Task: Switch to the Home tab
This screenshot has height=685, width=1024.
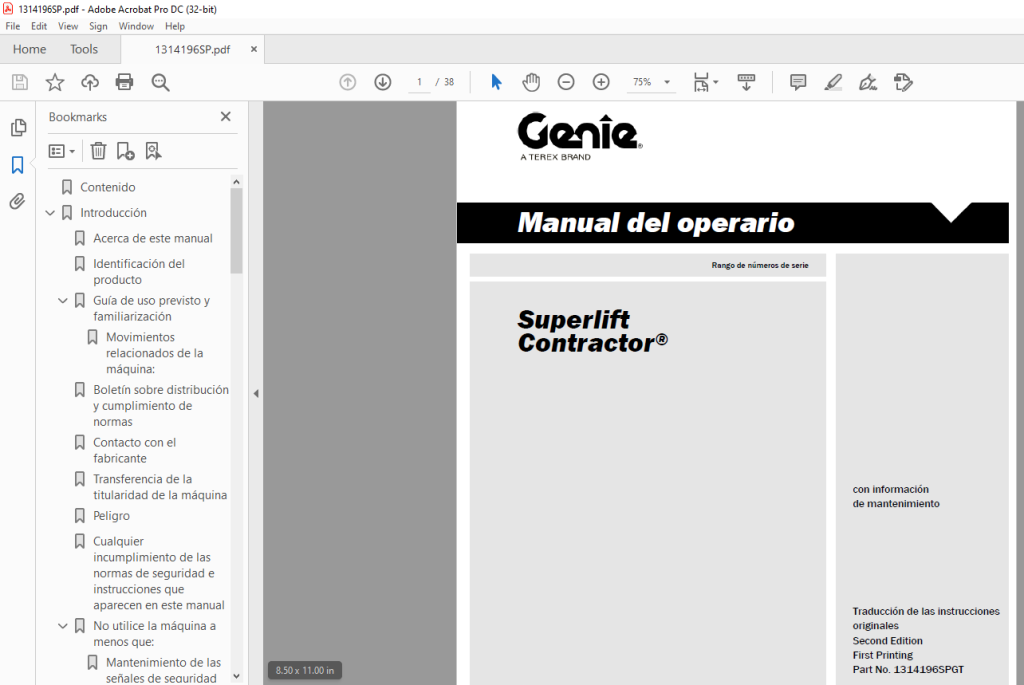Action: click(29, 49)
